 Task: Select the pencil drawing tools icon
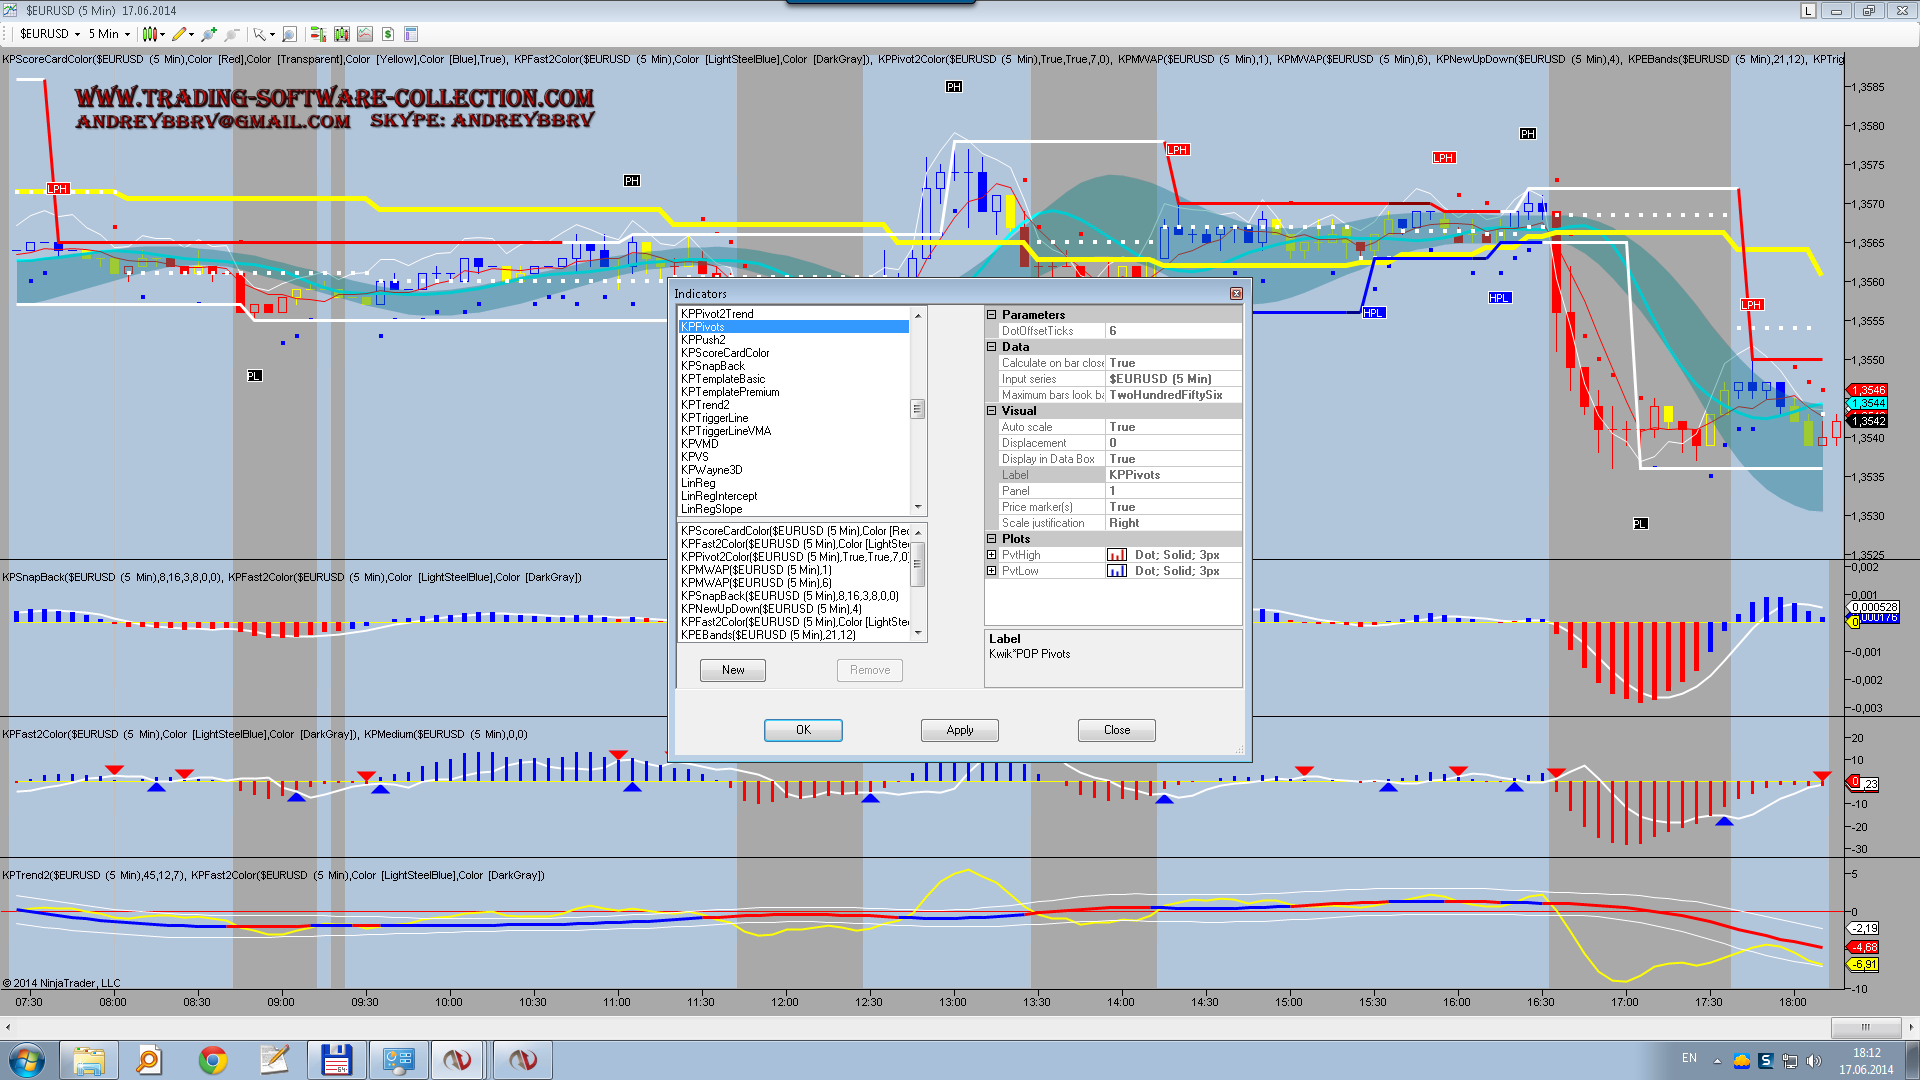(x=179, y=34)
